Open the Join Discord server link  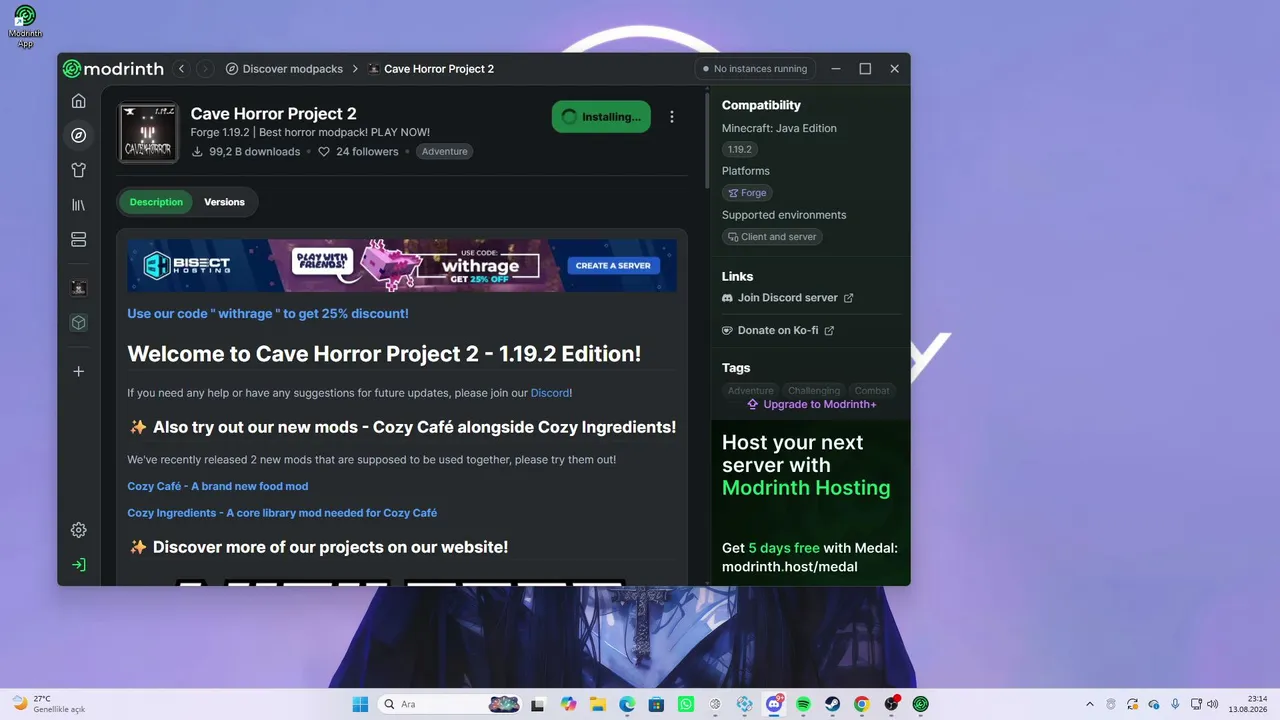(x=788, y=298)
